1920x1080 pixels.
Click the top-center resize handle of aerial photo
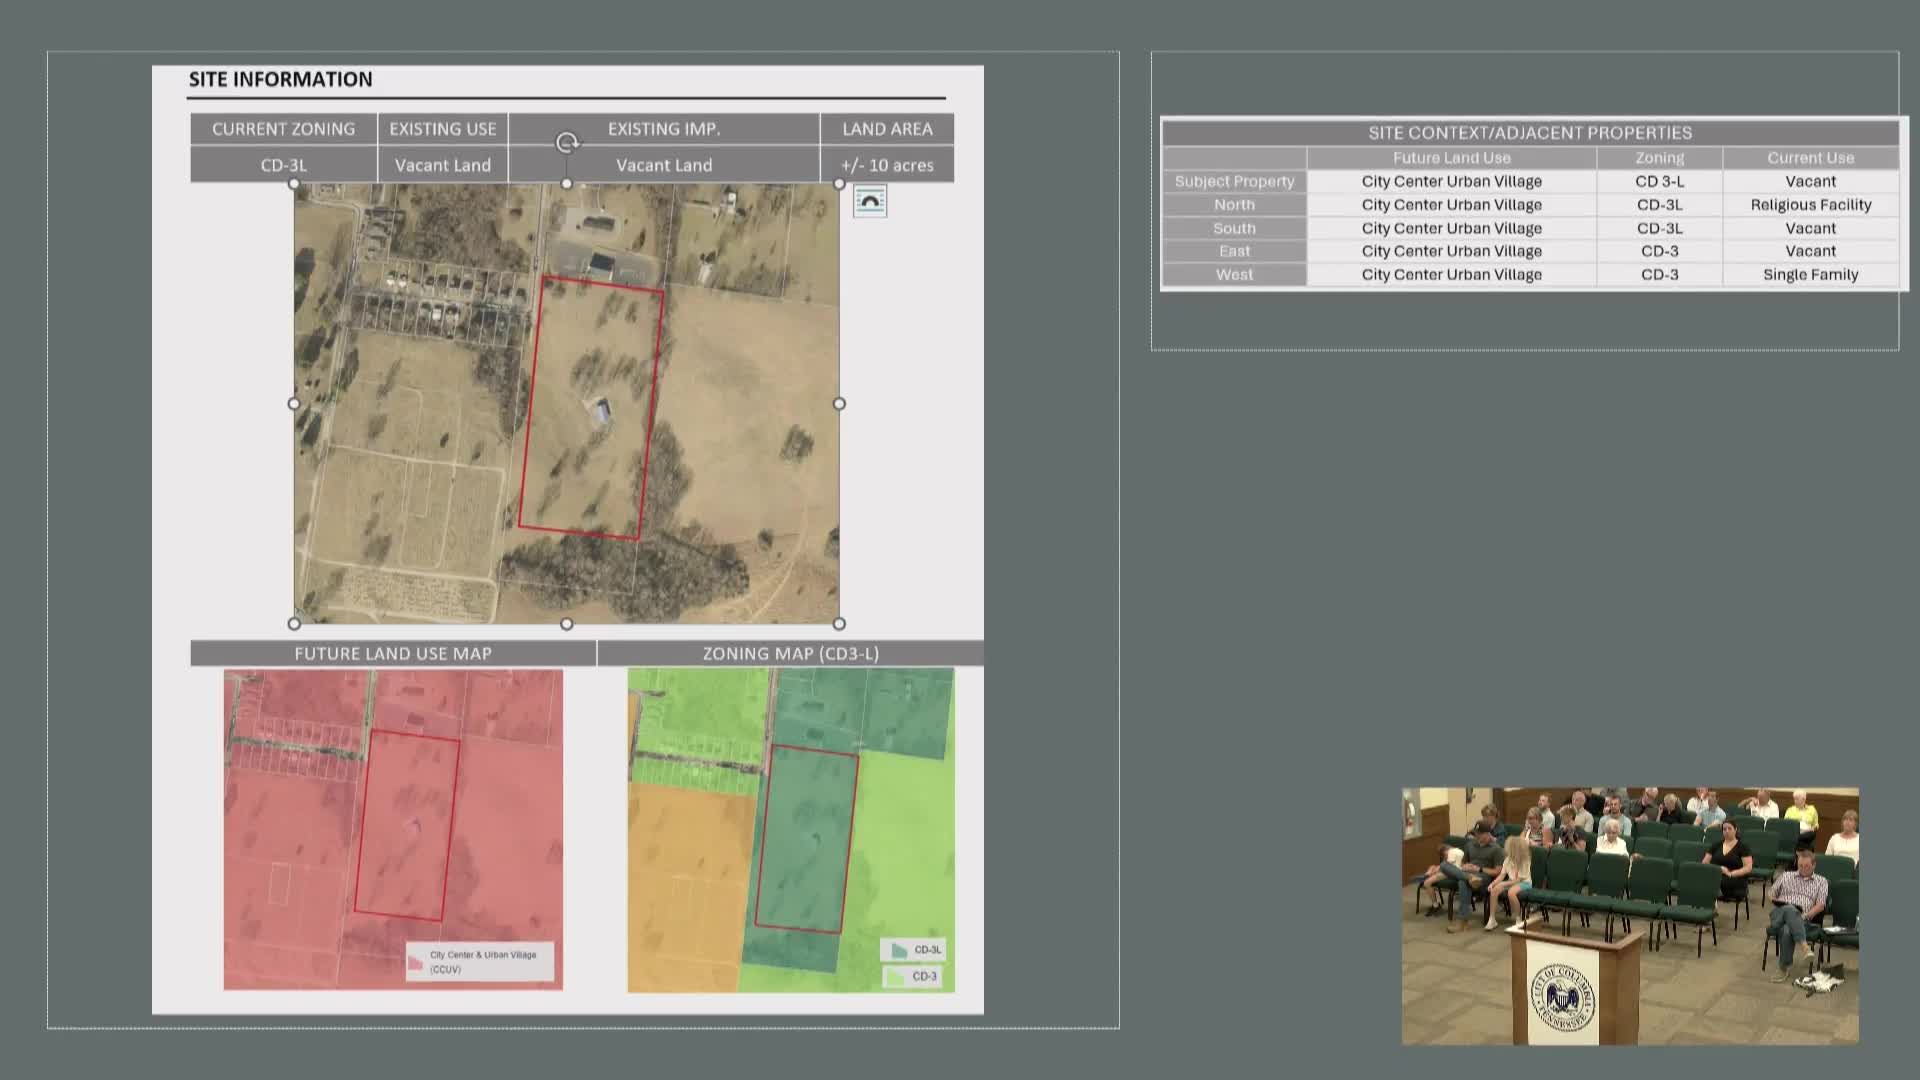coord(567,184)
